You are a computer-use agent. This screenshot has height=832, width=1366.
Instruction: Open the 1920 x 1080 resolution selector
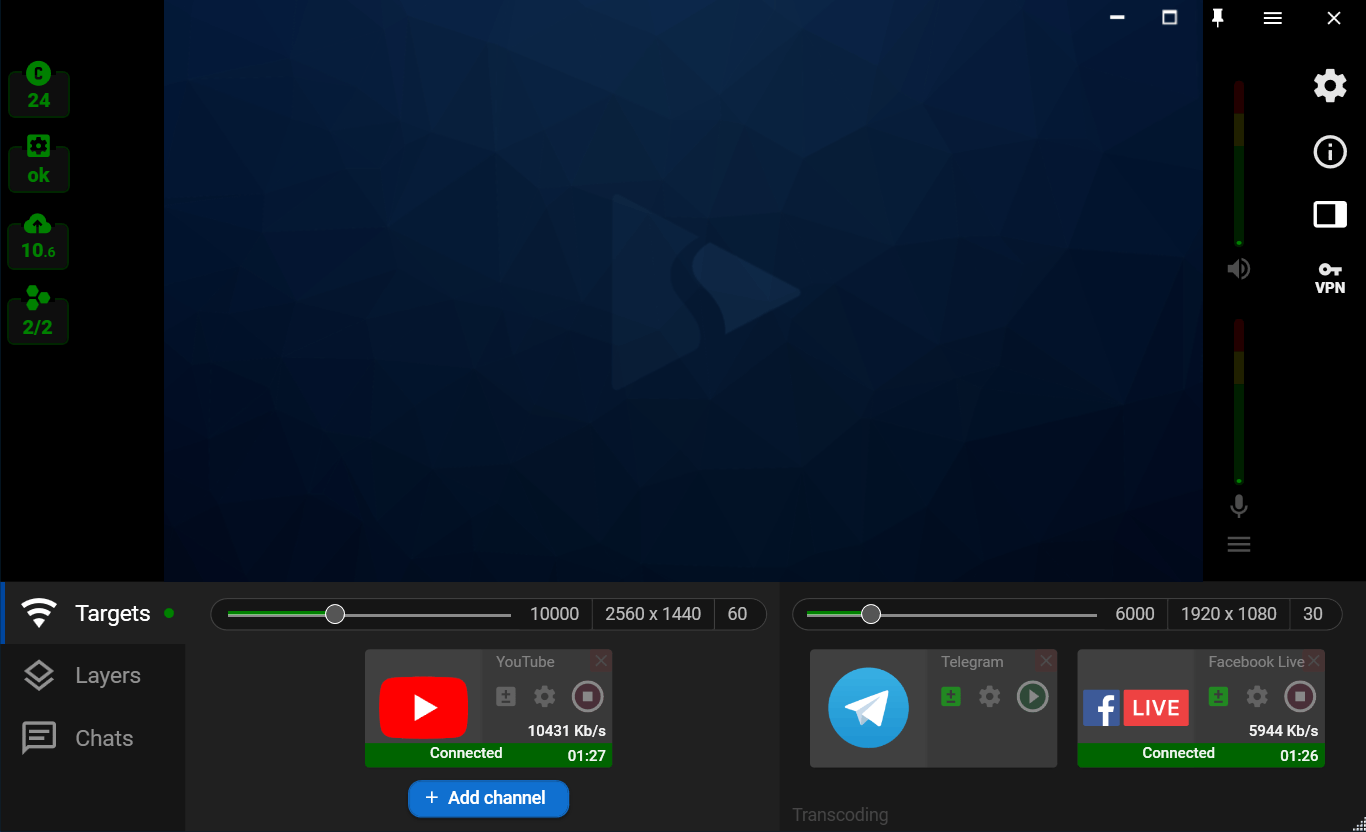tap(1228, 614)
